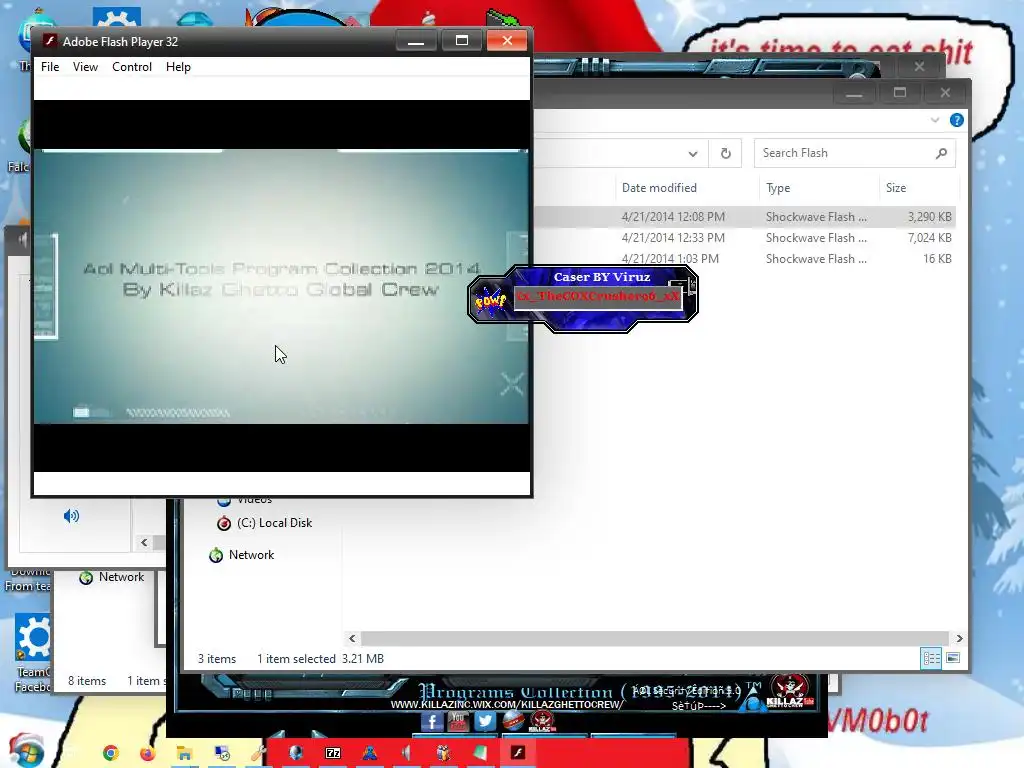Click the red username field in Caser widget
This screenshot has width=1024, height=768.
[x=598, y=296]
